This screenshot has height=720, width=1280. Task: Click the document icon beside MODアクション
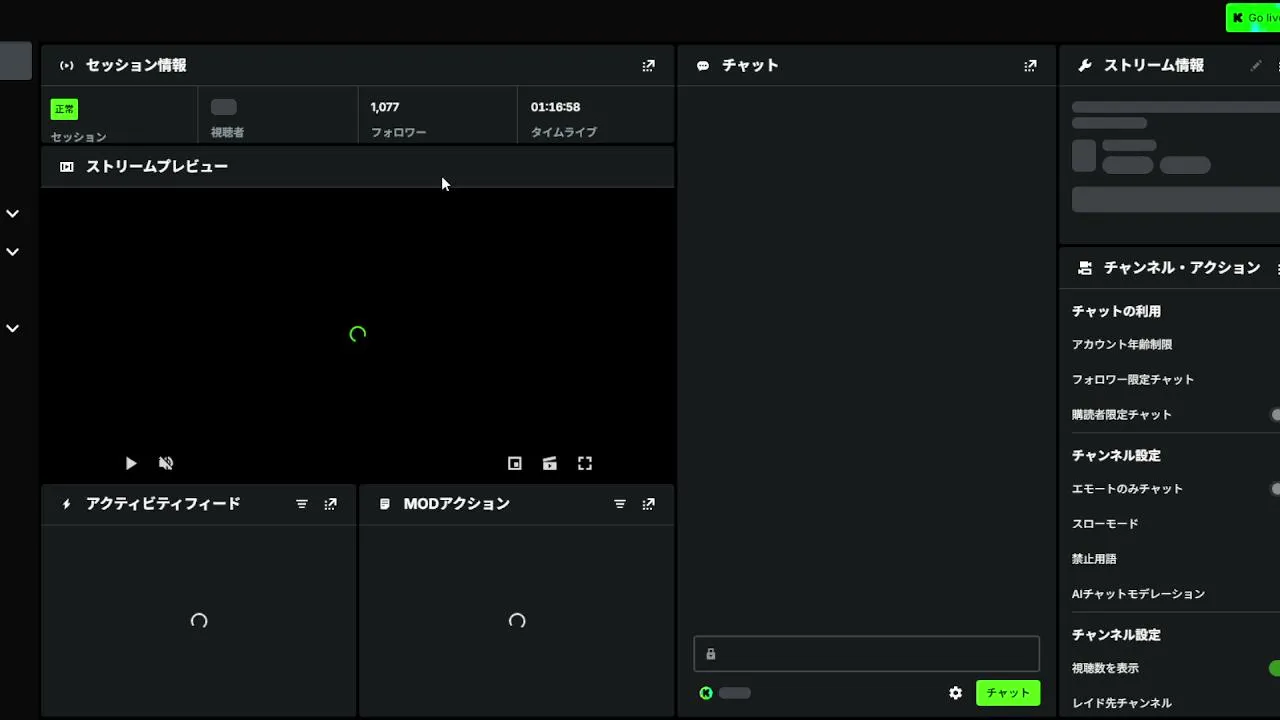pyautogui.click(x=385, y=505)
